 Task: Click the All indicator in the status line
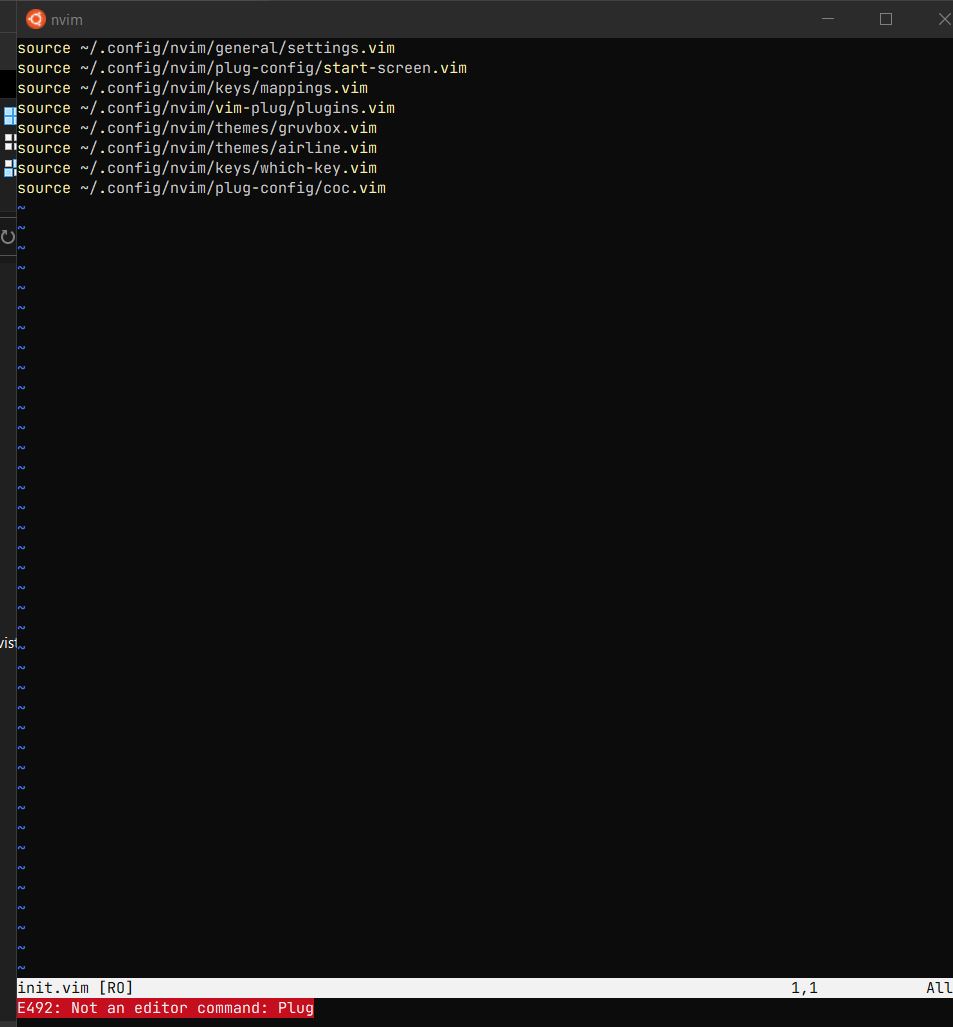938,987
